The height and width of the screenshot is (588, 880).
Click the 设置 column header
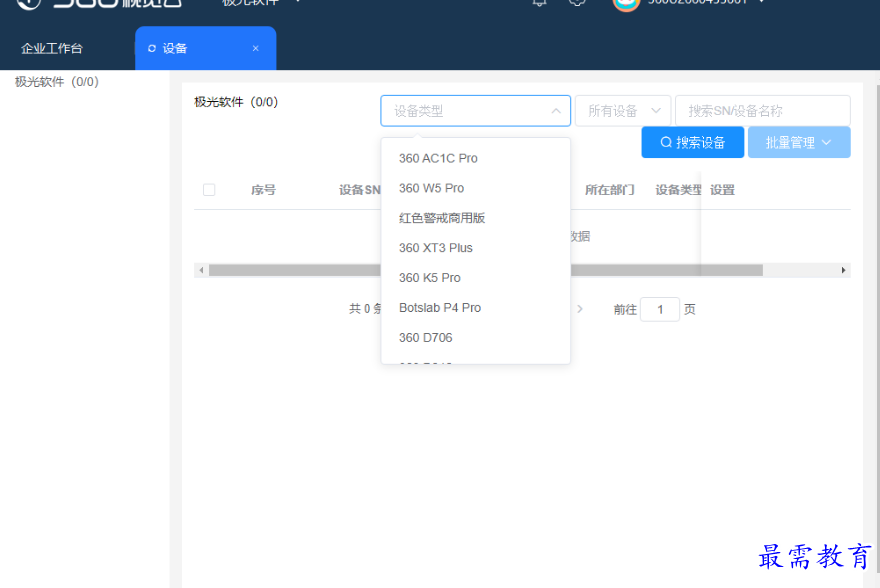[x=722, y=190]
